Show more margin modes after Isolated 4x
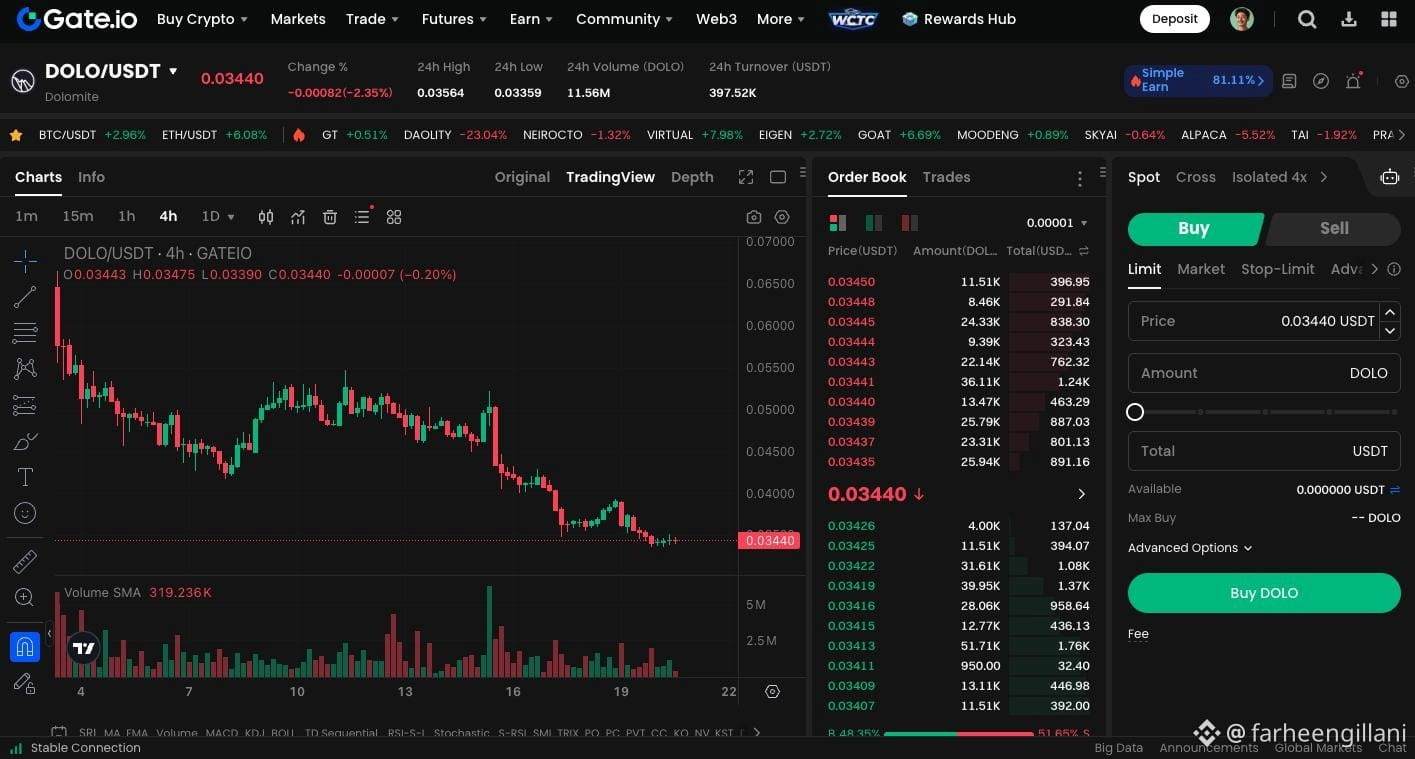 1324,177
